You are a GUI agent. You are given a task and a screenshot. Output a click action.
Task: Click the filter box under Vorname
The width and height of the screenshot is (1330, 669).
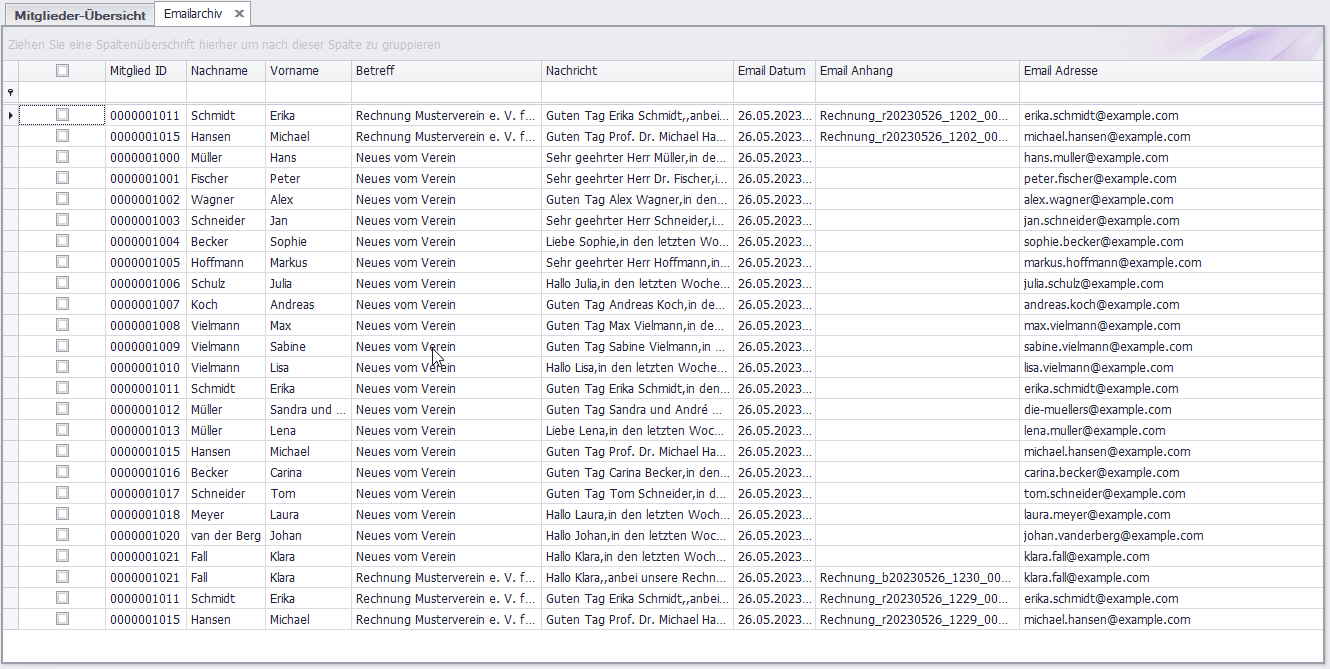(308, 92)
